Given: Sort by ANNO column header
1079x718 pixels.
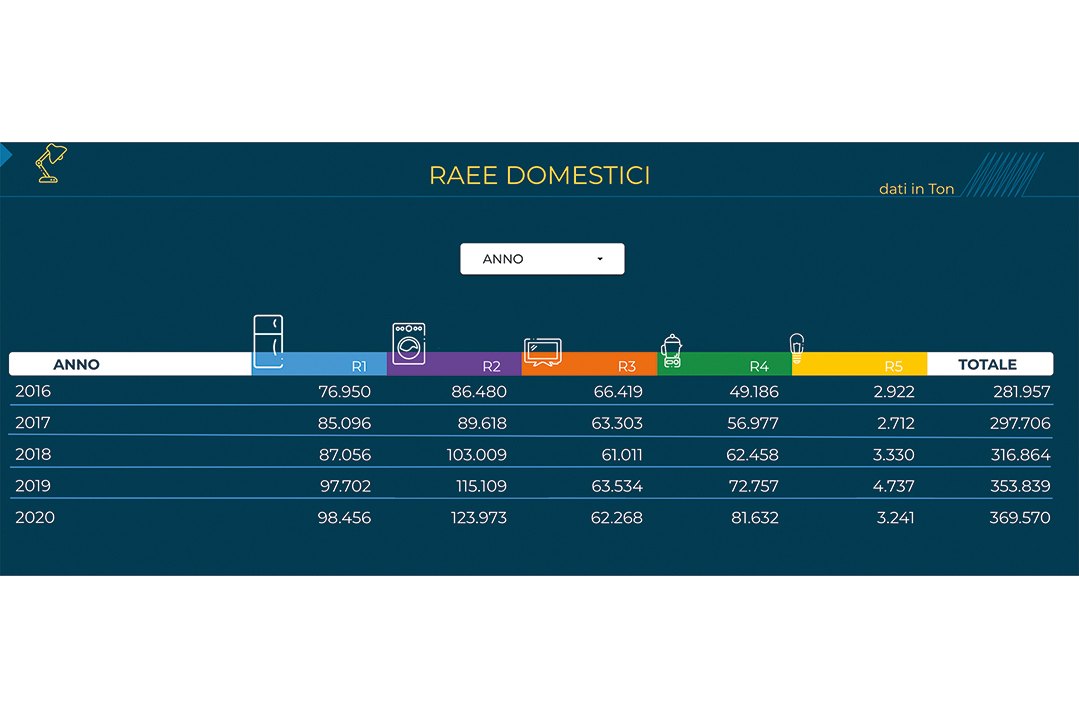Looking at the screenshot, I should point(77,365).
